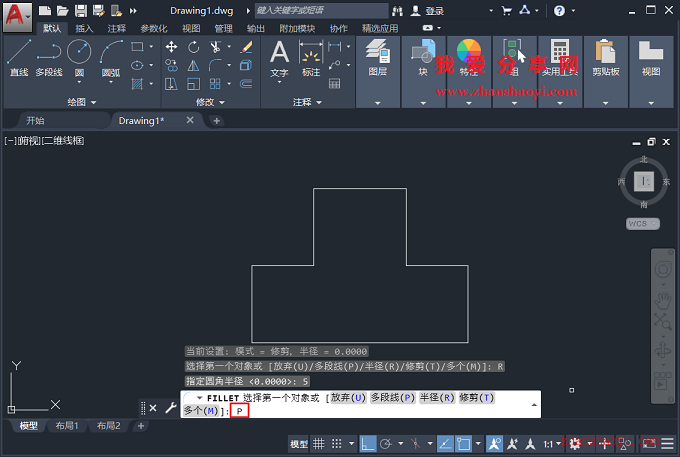Toggle isometric drafting in status bar
This screenshot has width=680, height=457.
point(415,444)
